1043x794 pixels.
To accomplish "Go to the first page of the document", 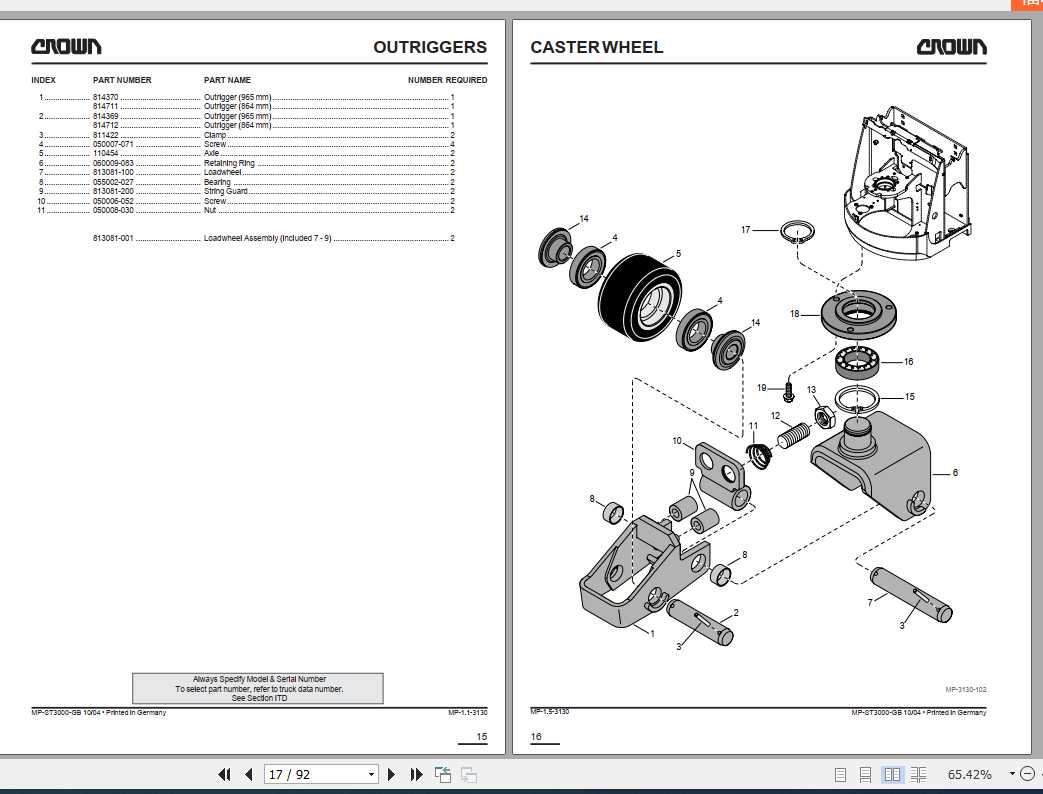I will (x=224, y=774).
